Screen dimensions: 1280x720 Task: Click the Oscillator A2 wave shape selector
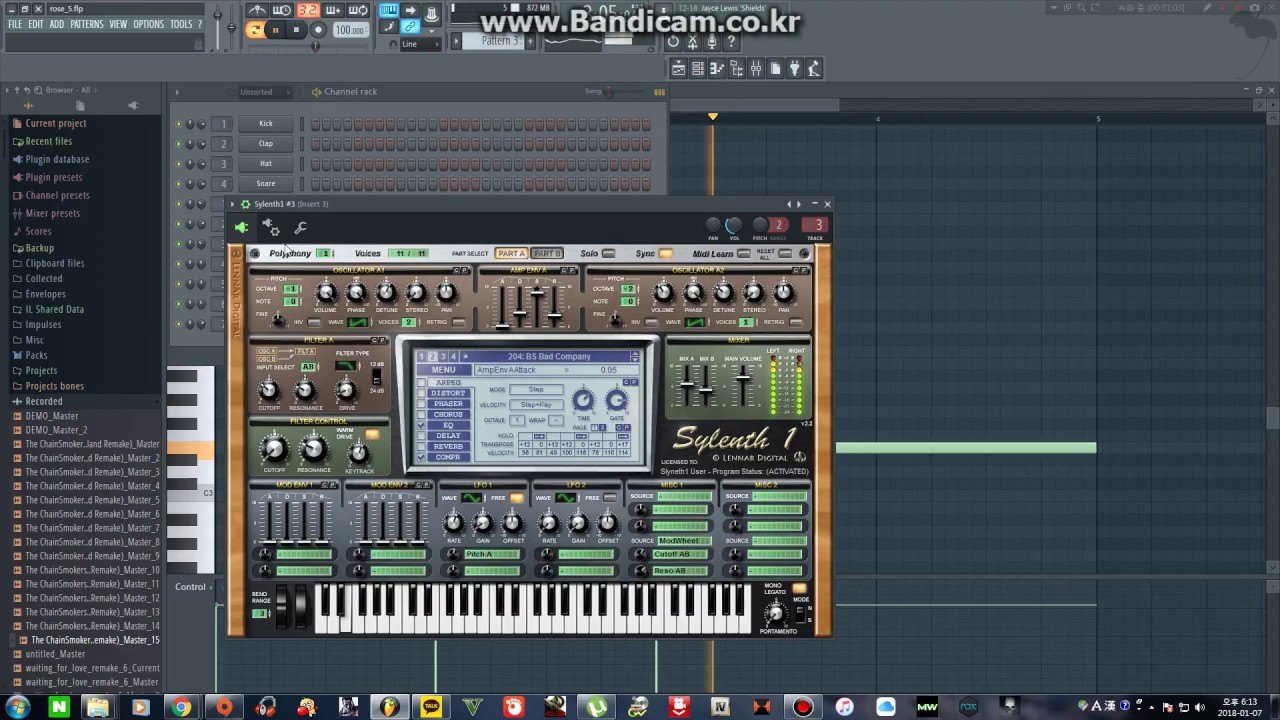tap(694, 322)
